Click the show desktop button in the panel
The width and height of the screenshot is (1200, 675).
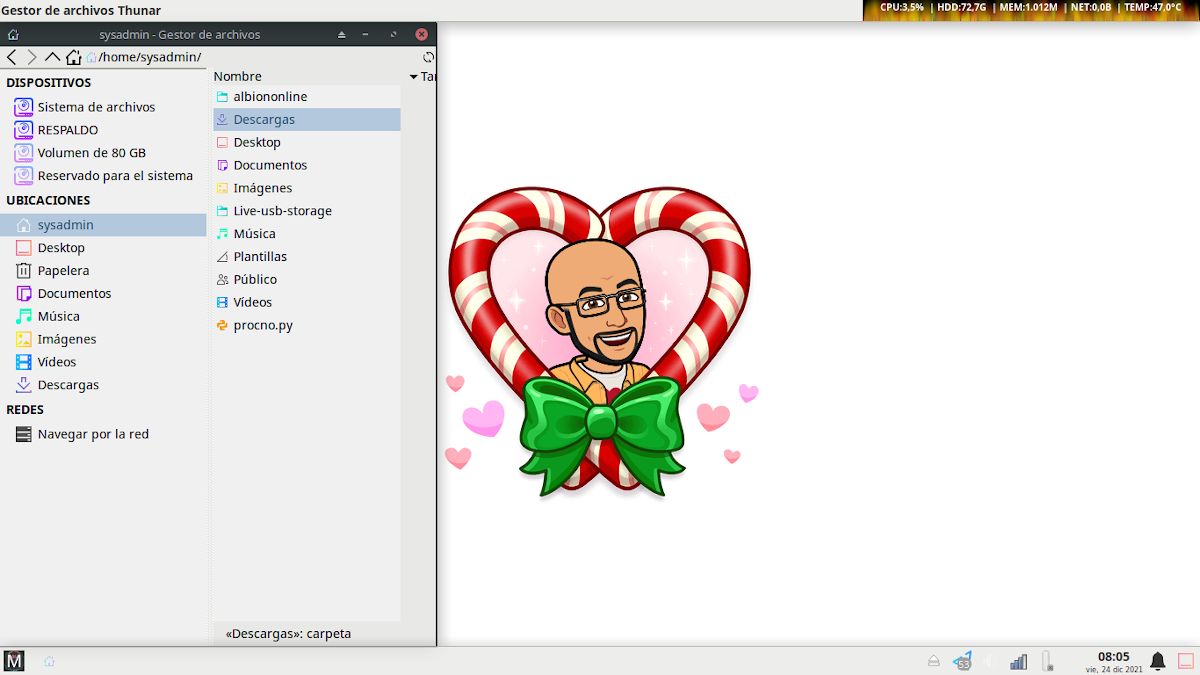point(1185,661)
